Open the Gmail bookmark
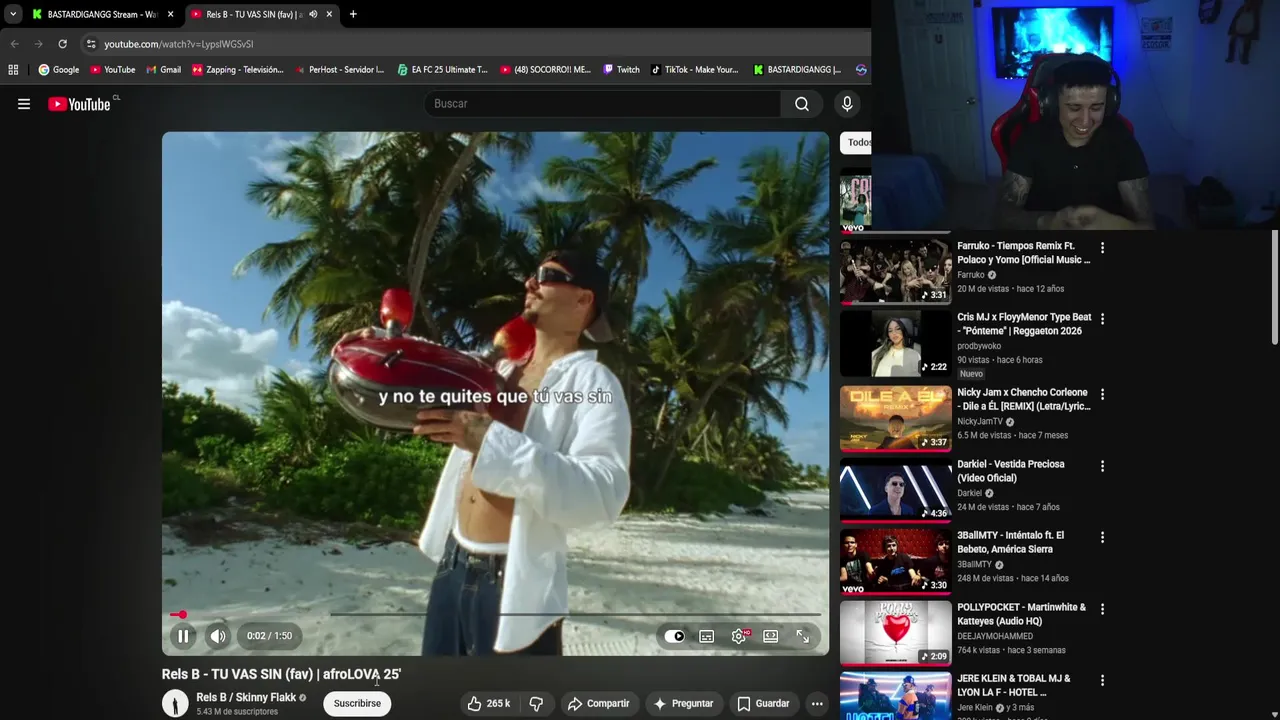This screenshot has height=720, width=1280. [x=164, y=70]
